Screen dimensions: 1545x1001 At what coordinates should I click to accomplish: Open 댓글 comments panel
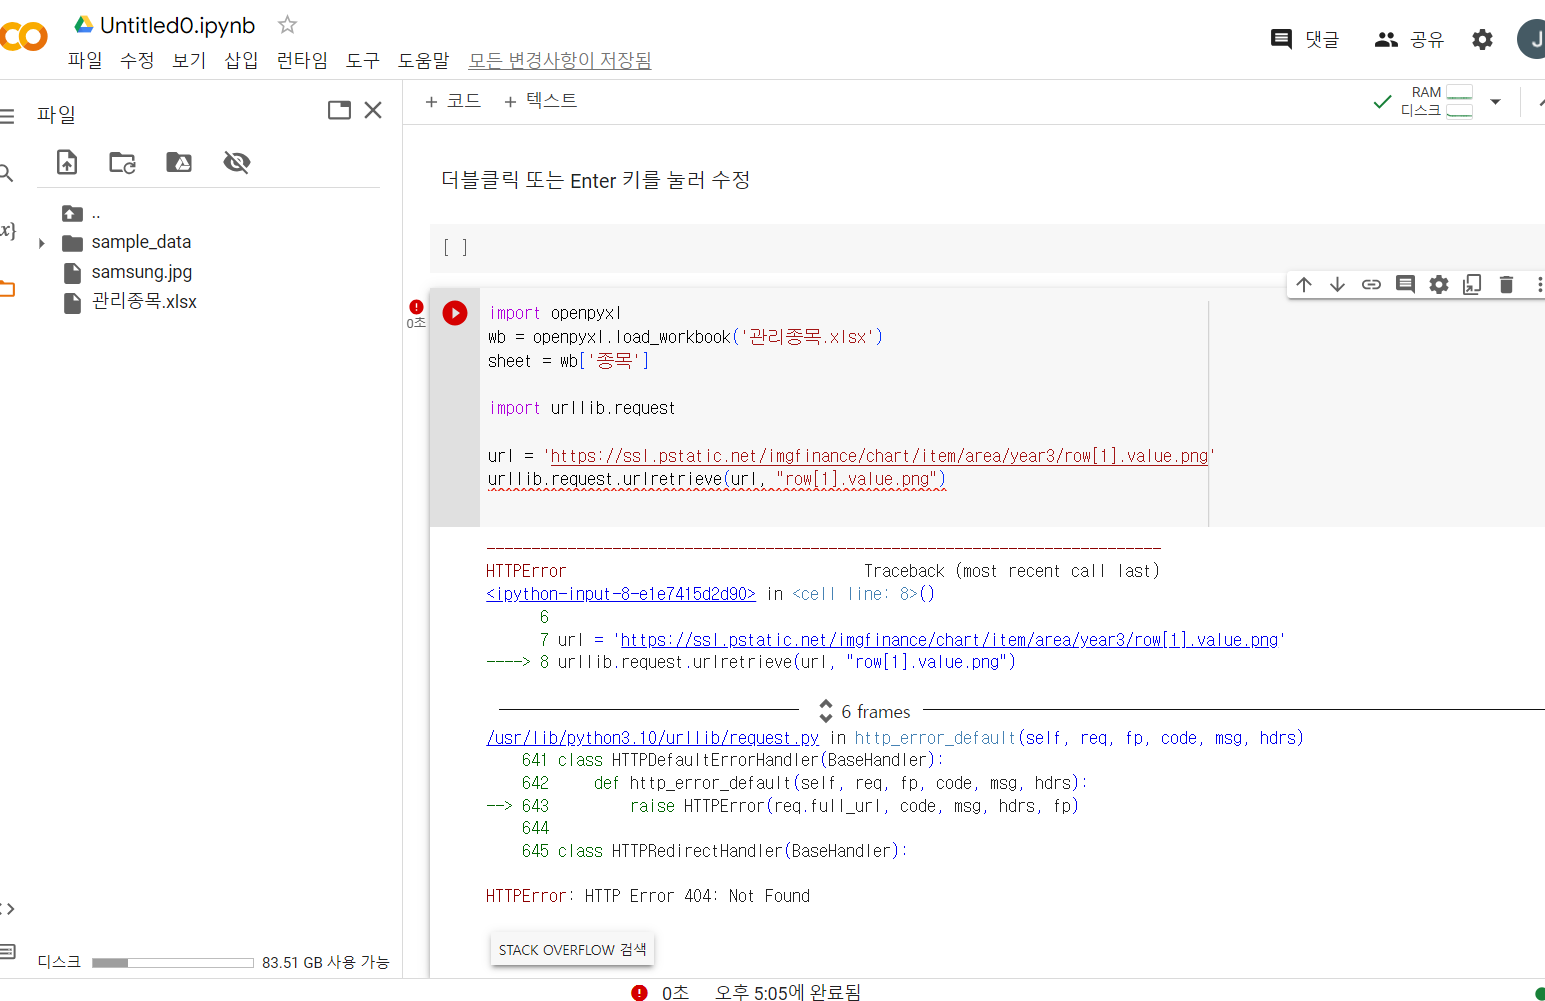click(1305, 39)
